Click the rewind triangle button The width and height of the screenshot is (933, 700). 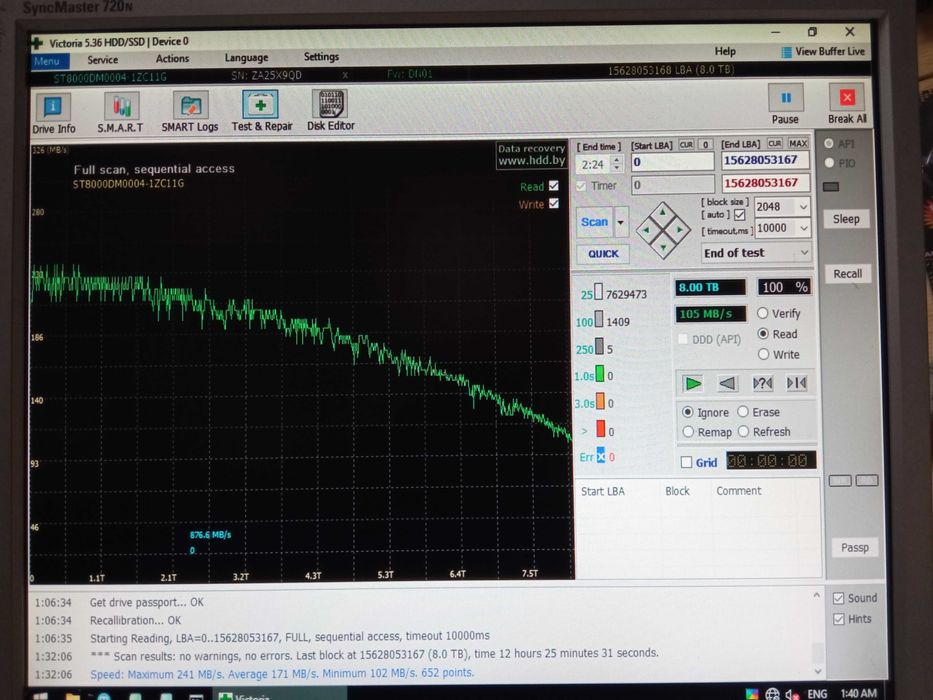[x=727, y=383]
